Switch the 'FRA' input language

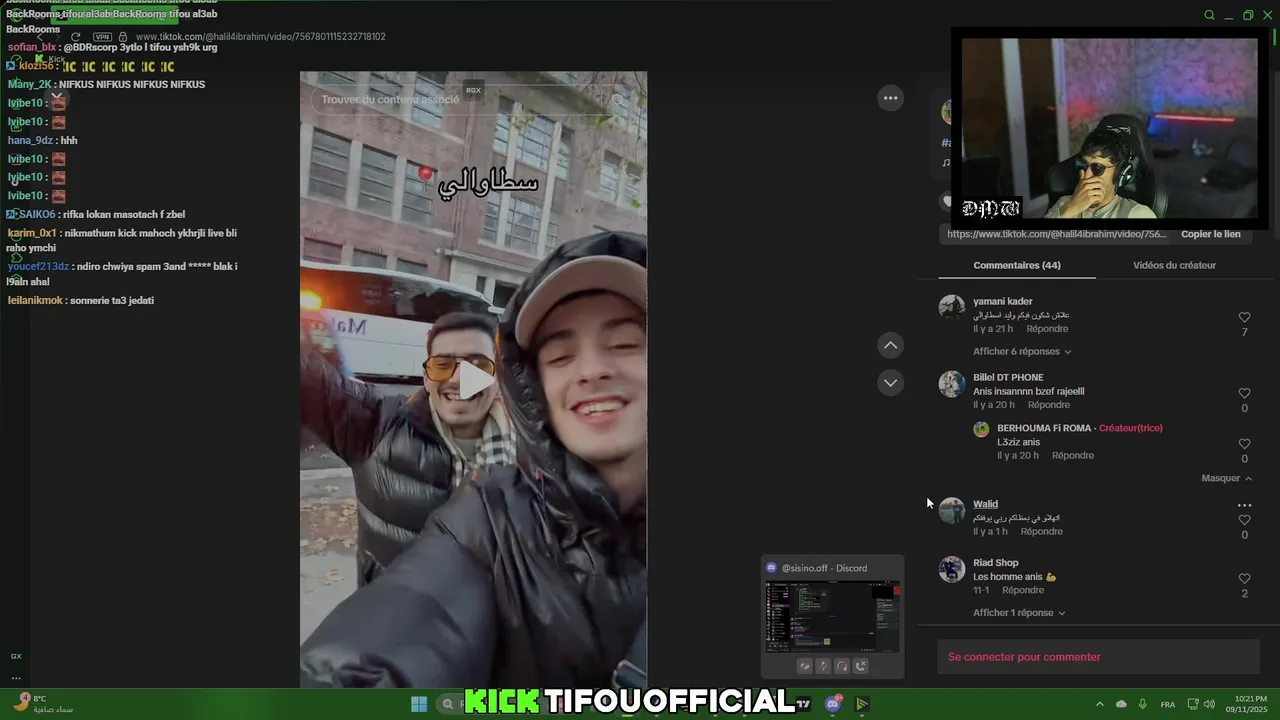coord(1168,705)
